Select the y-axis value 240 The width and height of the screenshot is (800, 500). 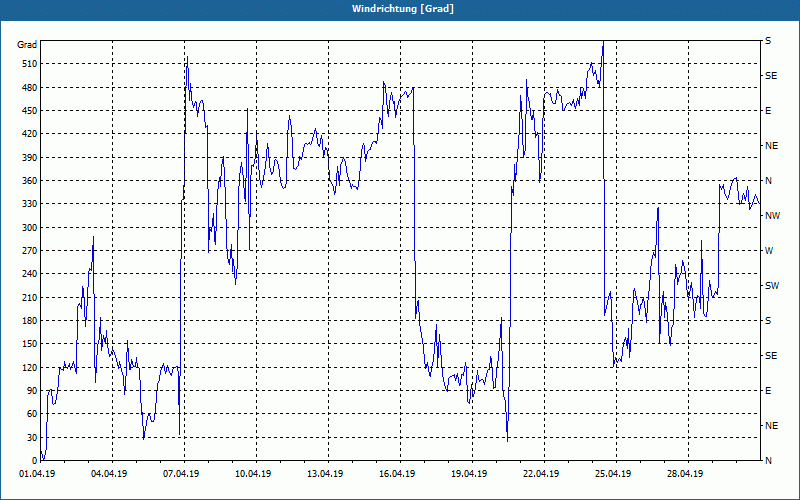tap(30, 274)
